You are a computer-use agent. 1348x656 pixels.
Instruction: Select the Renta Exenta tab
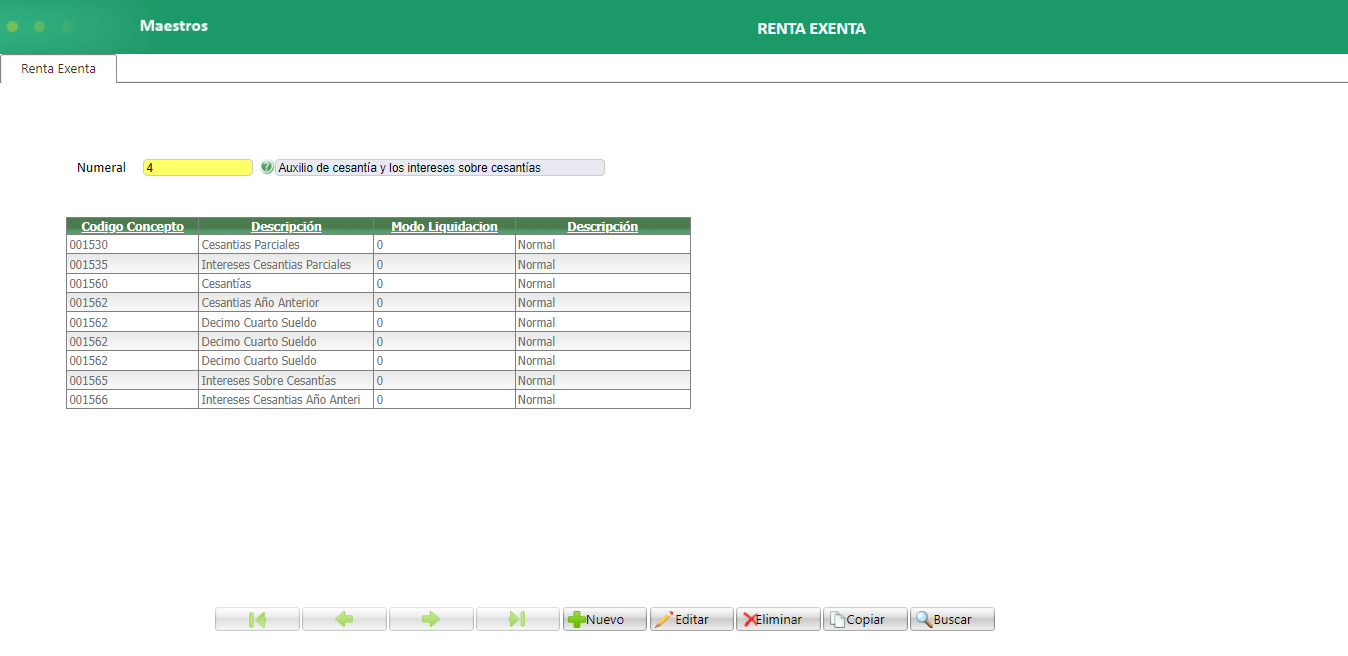pyautogui.click(x=59, y=69)
